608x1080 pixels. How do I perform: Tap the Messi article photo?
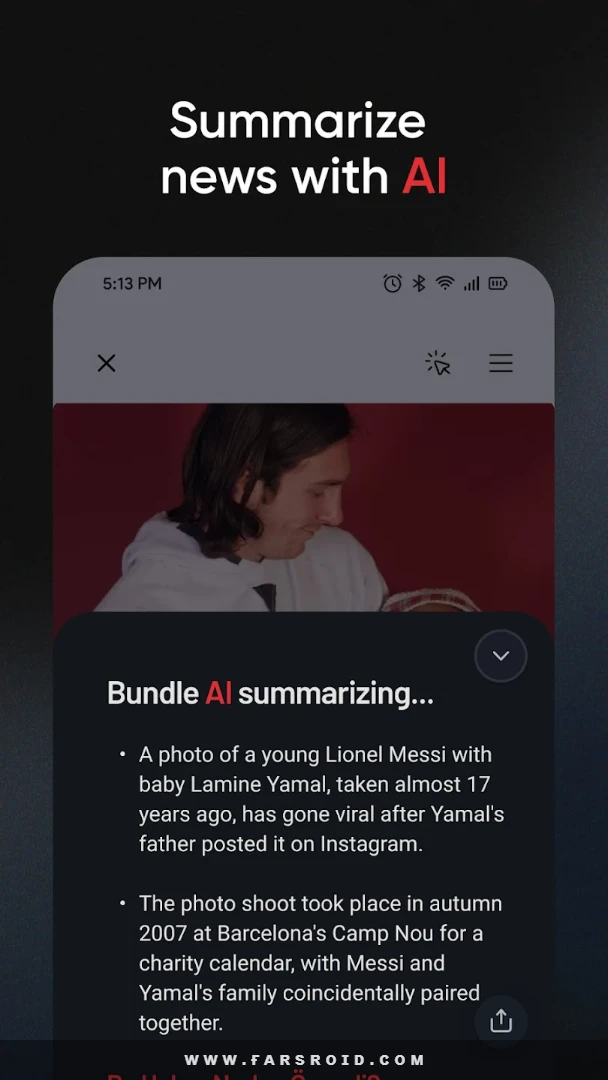pos(304,508)
